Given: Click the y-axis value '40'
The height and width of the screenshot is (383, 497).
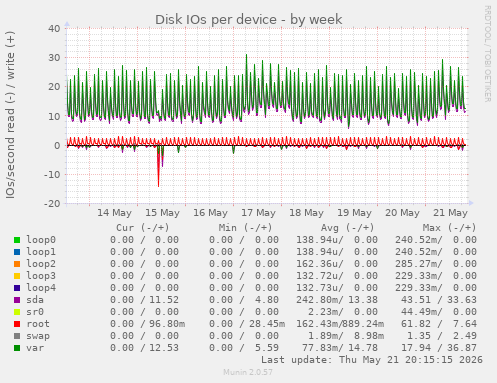Looking at the screenshot, I should tap(54, 28).
